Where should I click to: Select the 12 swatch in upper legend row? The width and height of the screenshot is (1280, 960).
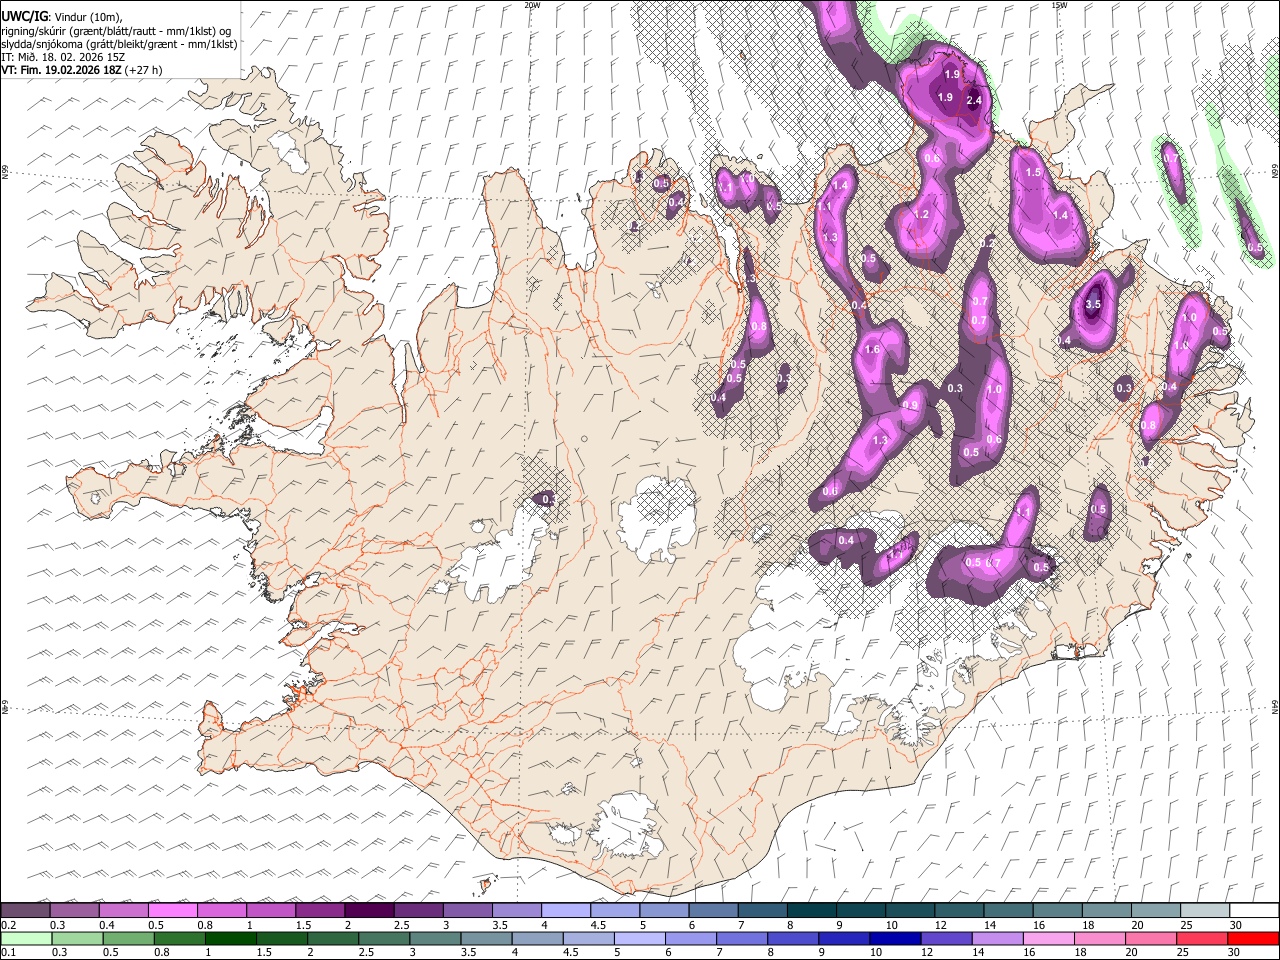pos(960,911)
